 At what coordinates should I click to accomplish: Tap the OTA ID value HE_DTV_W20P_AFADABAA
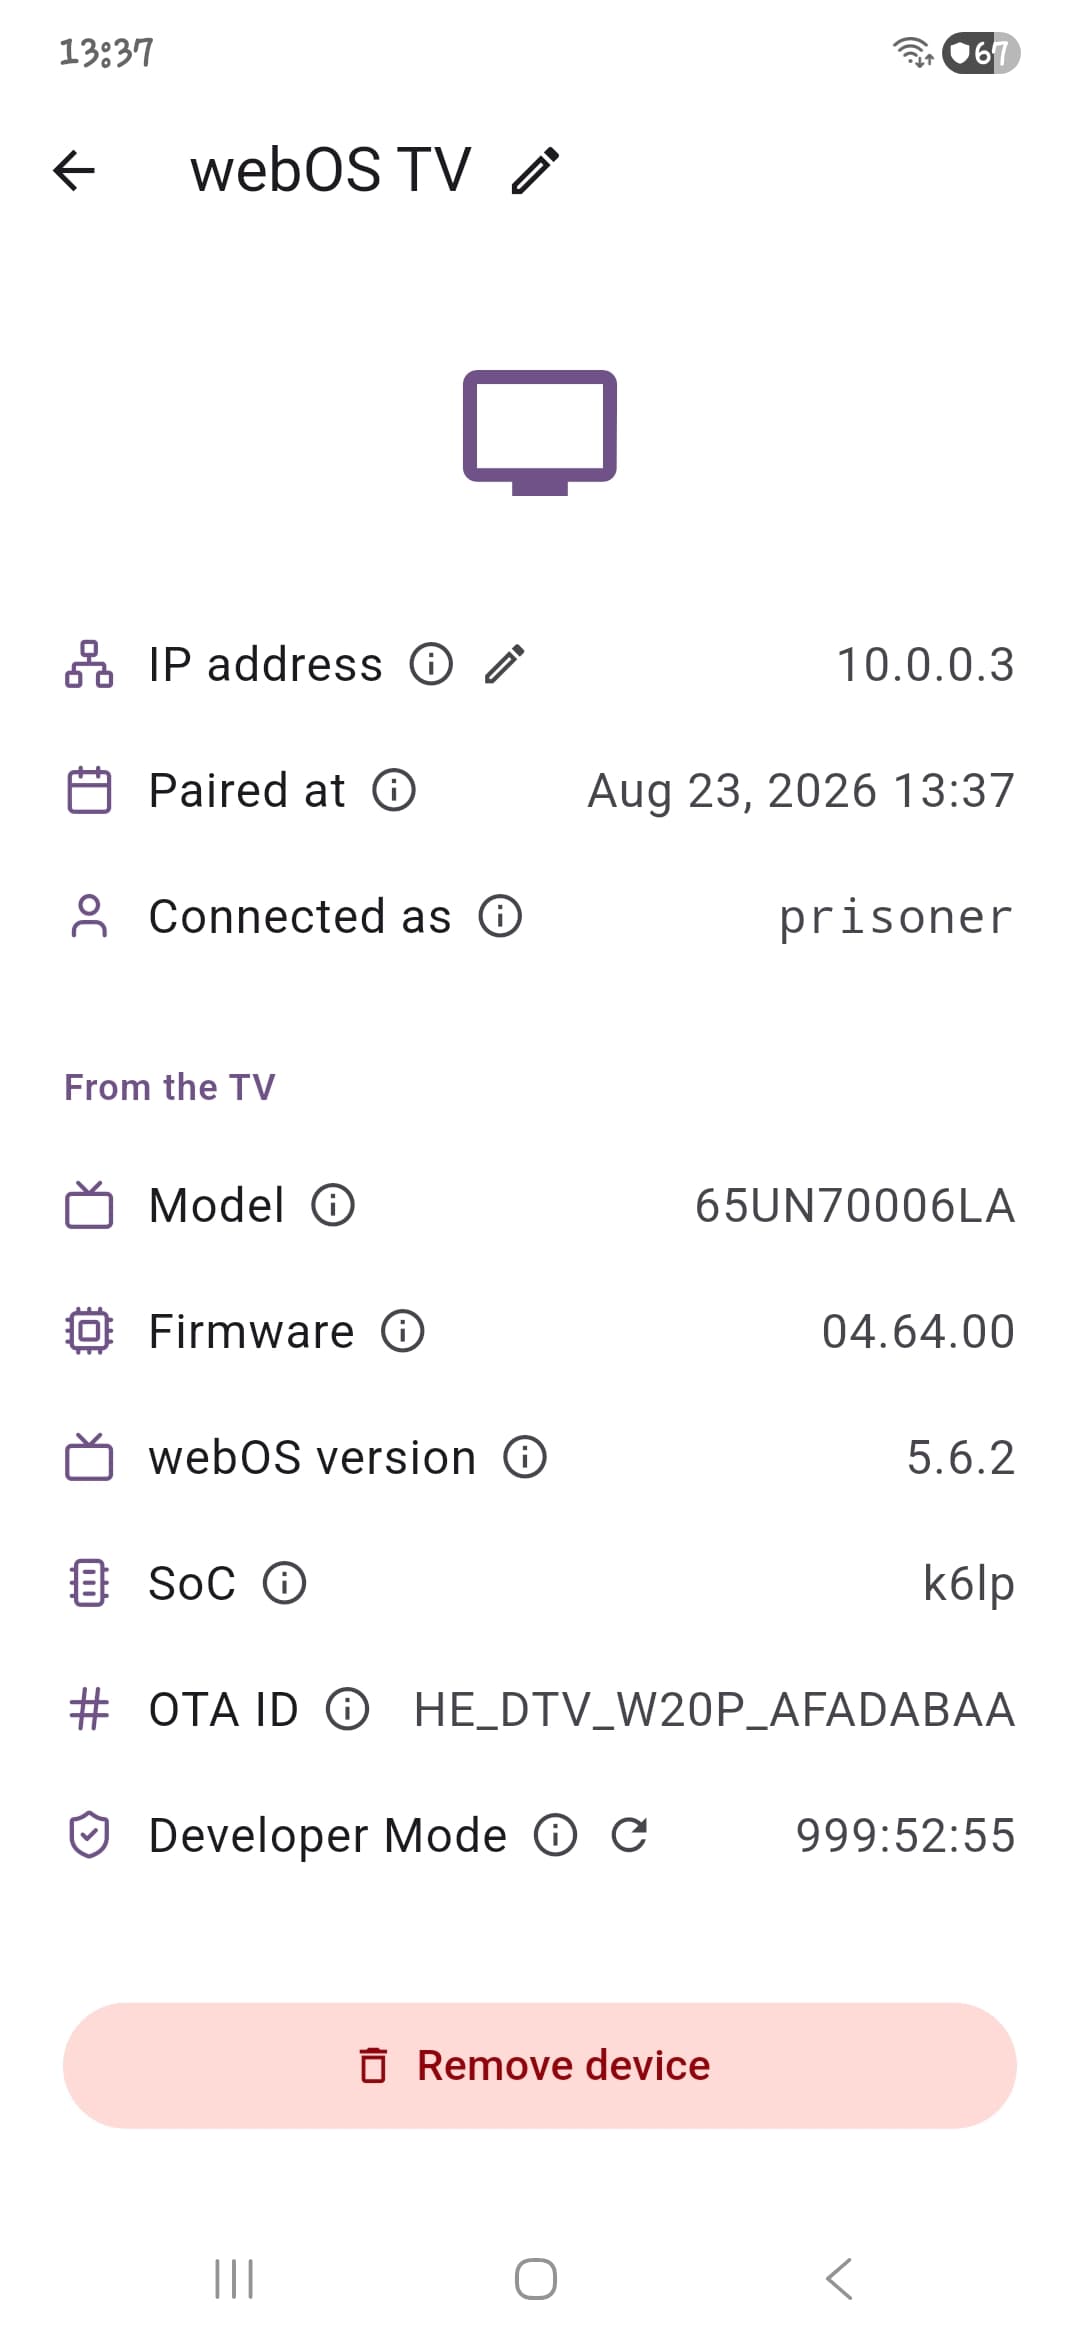coord(714,1710)
